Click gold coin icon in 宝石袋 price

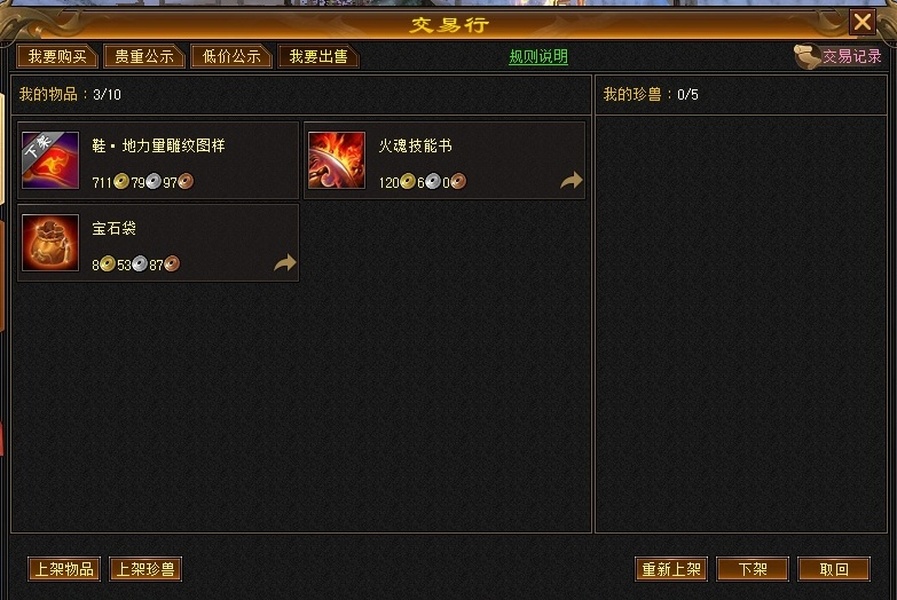click(x=108, y=264)
